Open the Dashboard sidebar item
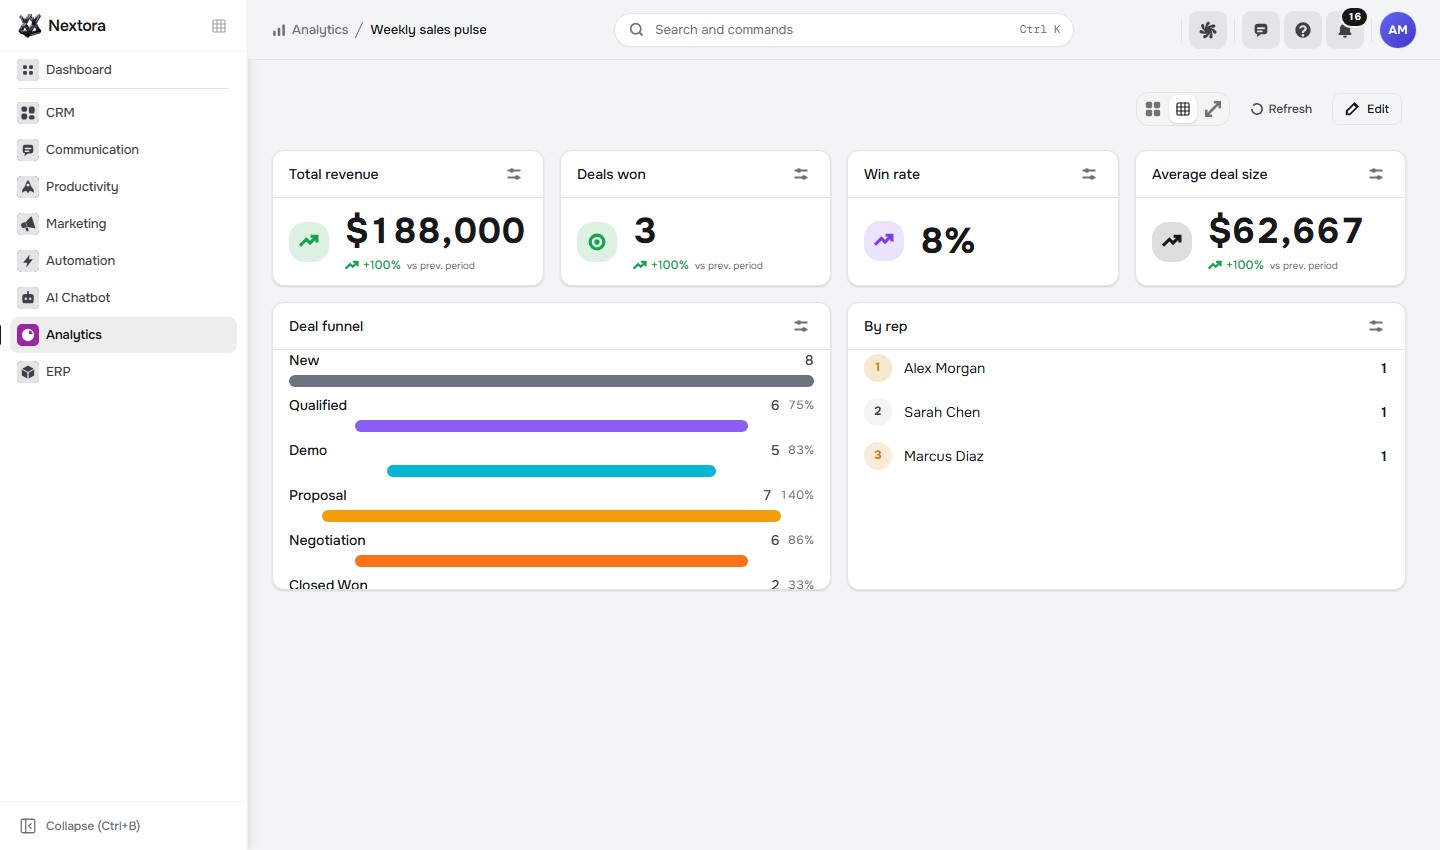The image size is (1440, 850). pyautogui.click(x=123, y=70)
